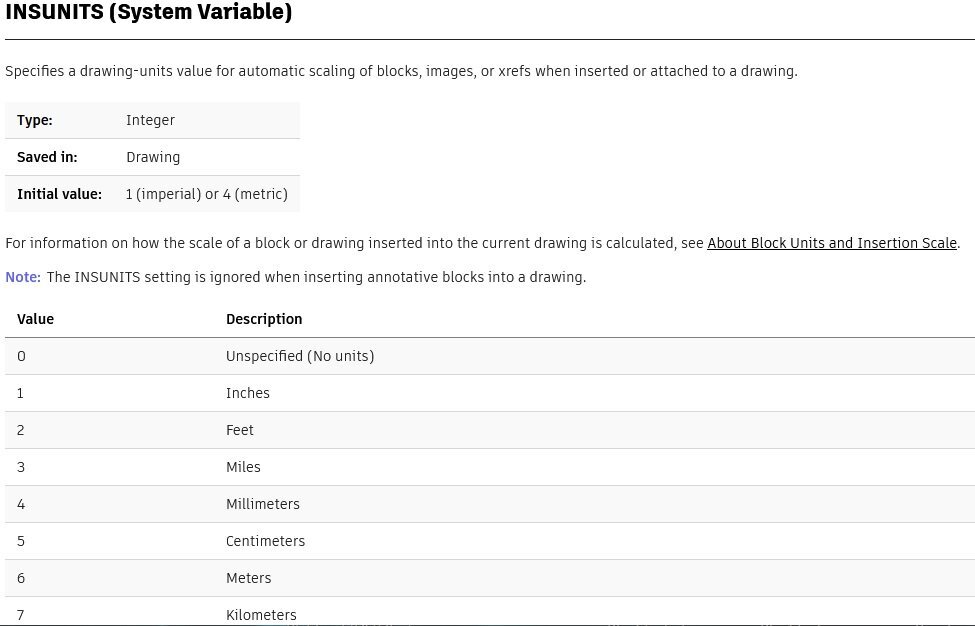Click the 'Value' column header
975x626 pixels.
35,319
